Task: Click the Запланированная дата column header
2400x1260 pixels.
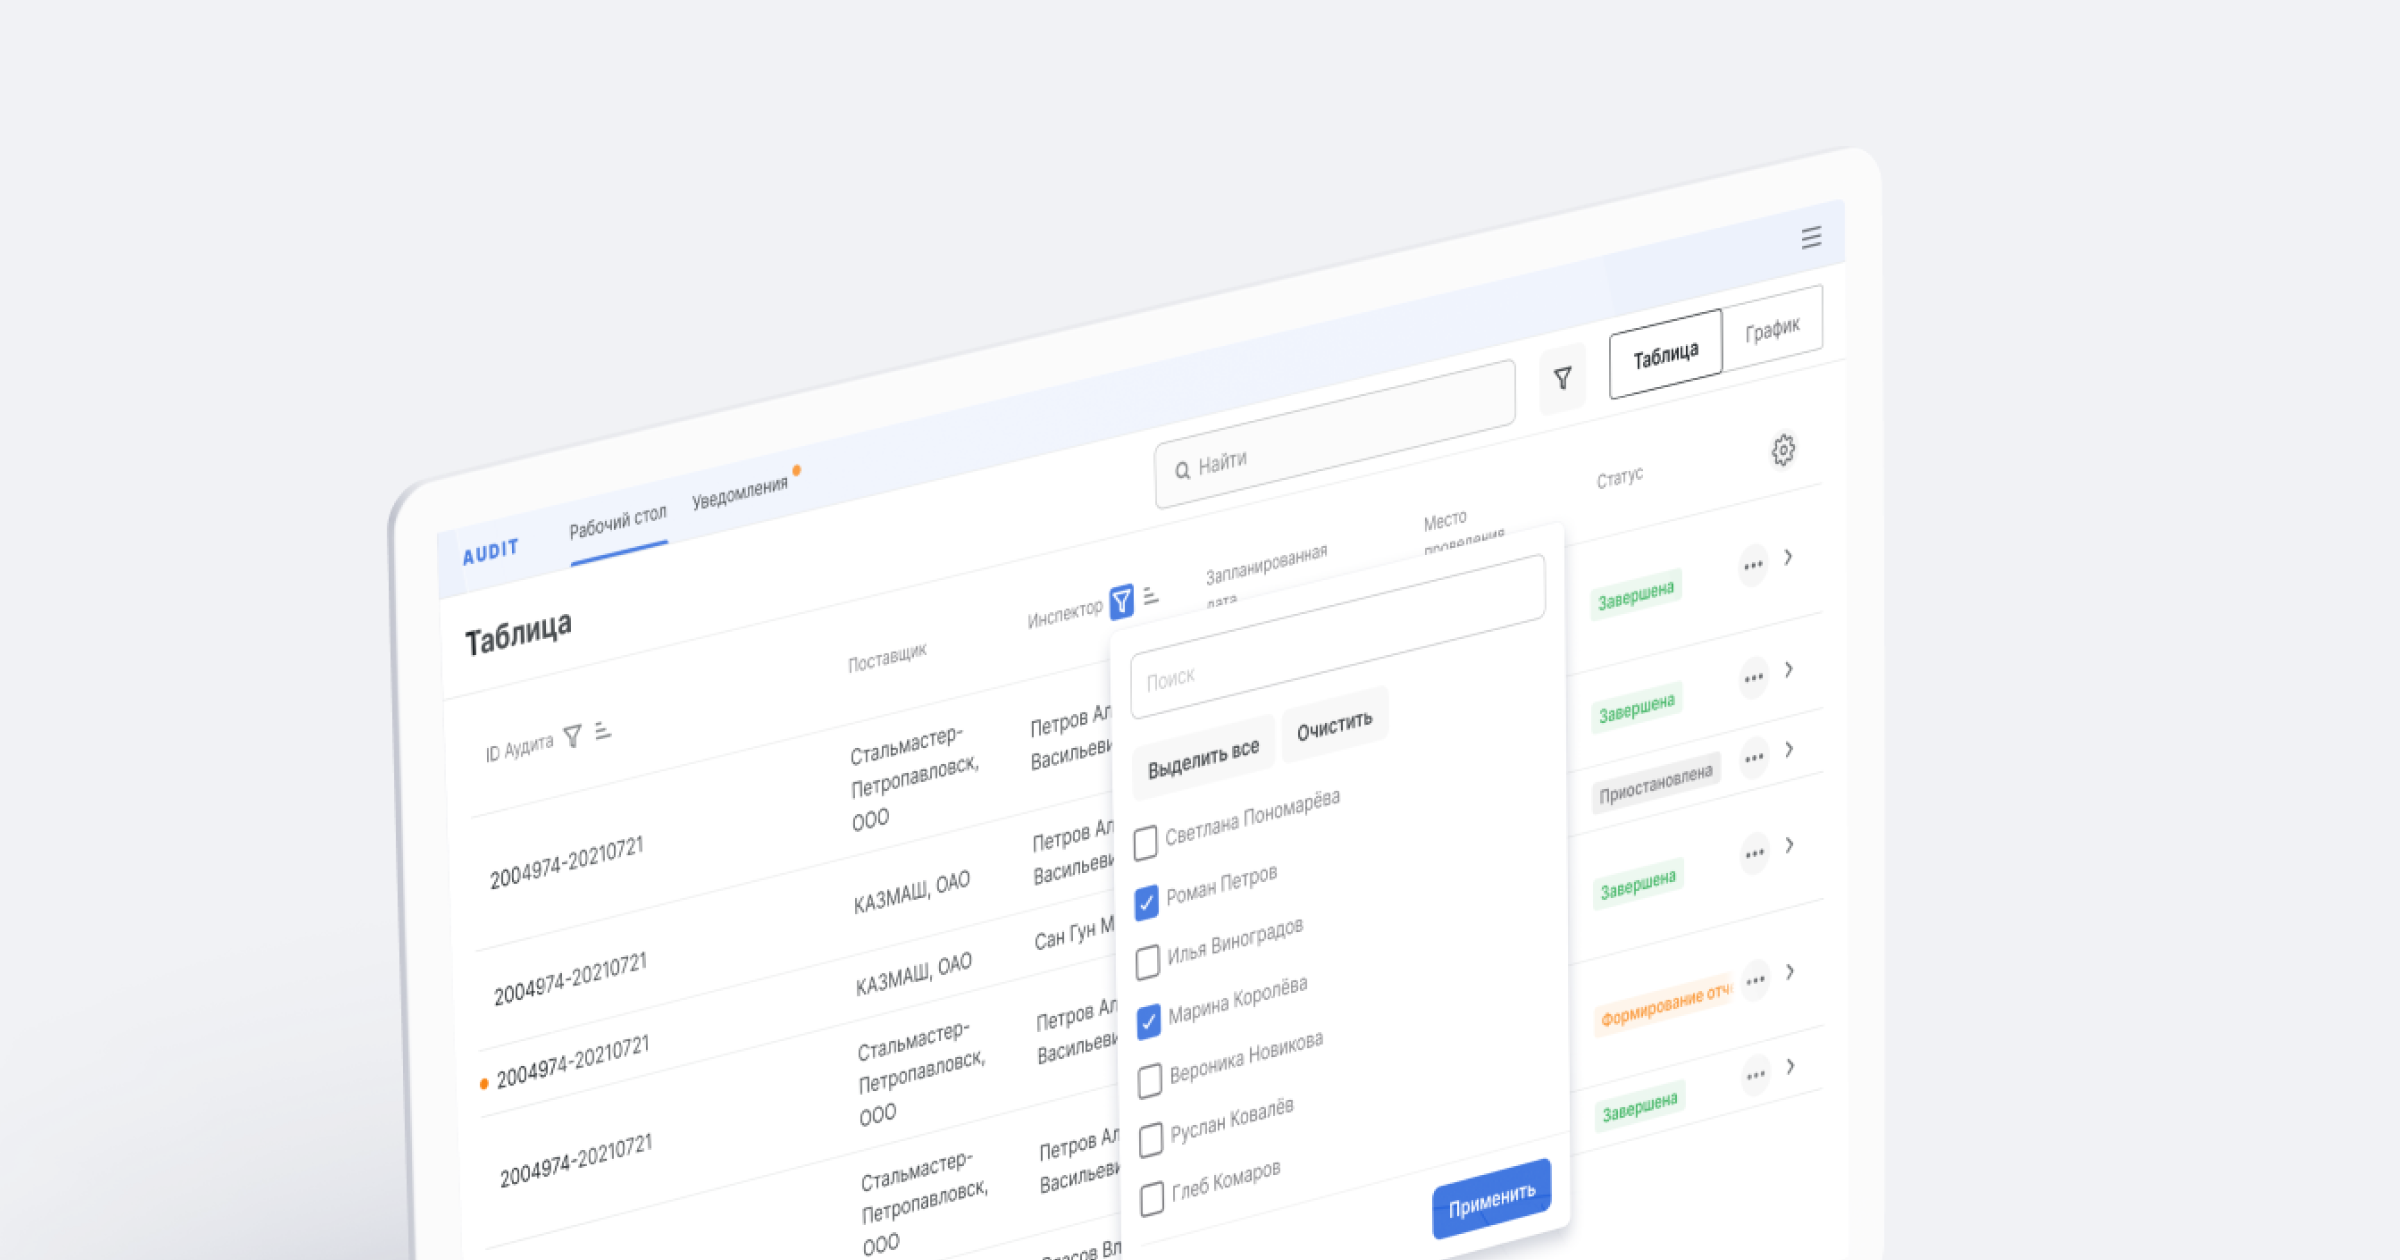Action: coord(1266,577)
